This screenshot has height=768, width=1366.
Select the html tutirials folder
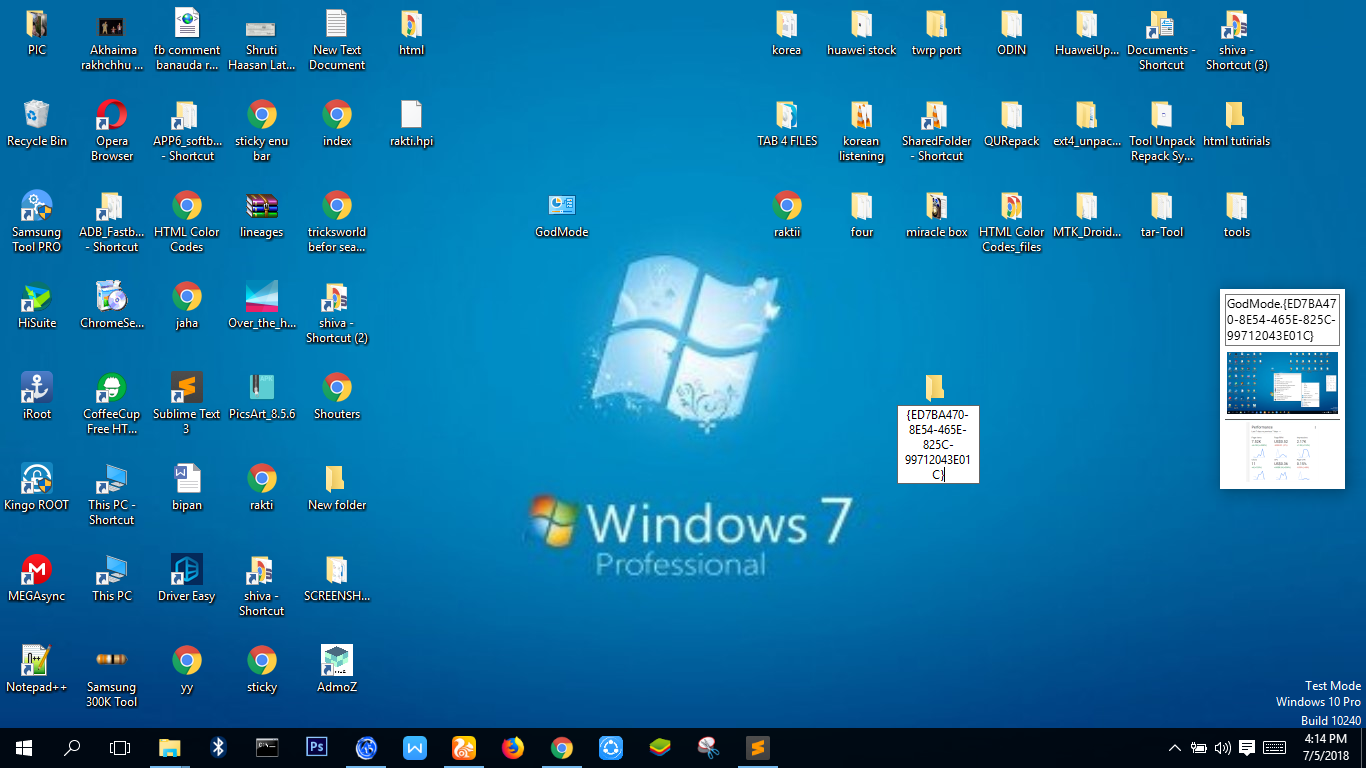coord(1237,124)
